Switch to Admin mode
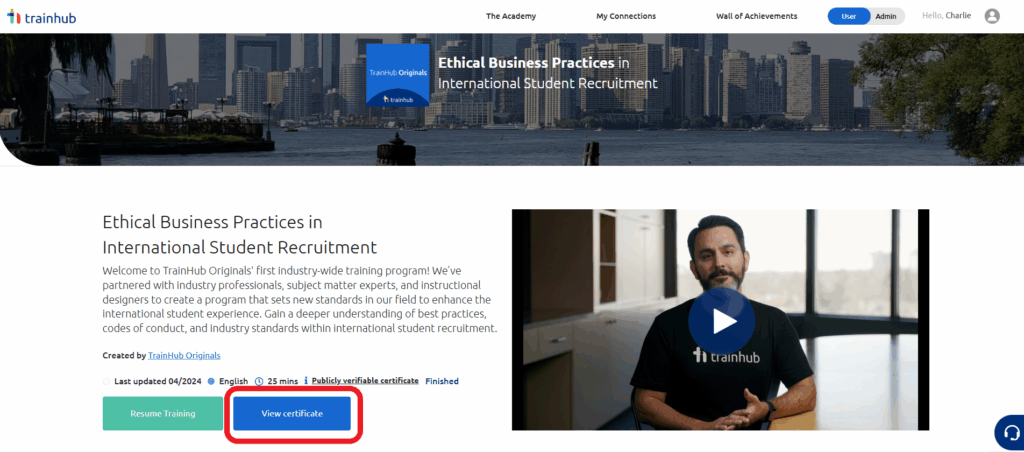Image resolution: width=1024 pixels, height=452 pixels. pyautogui.click(x=886, y=16)
